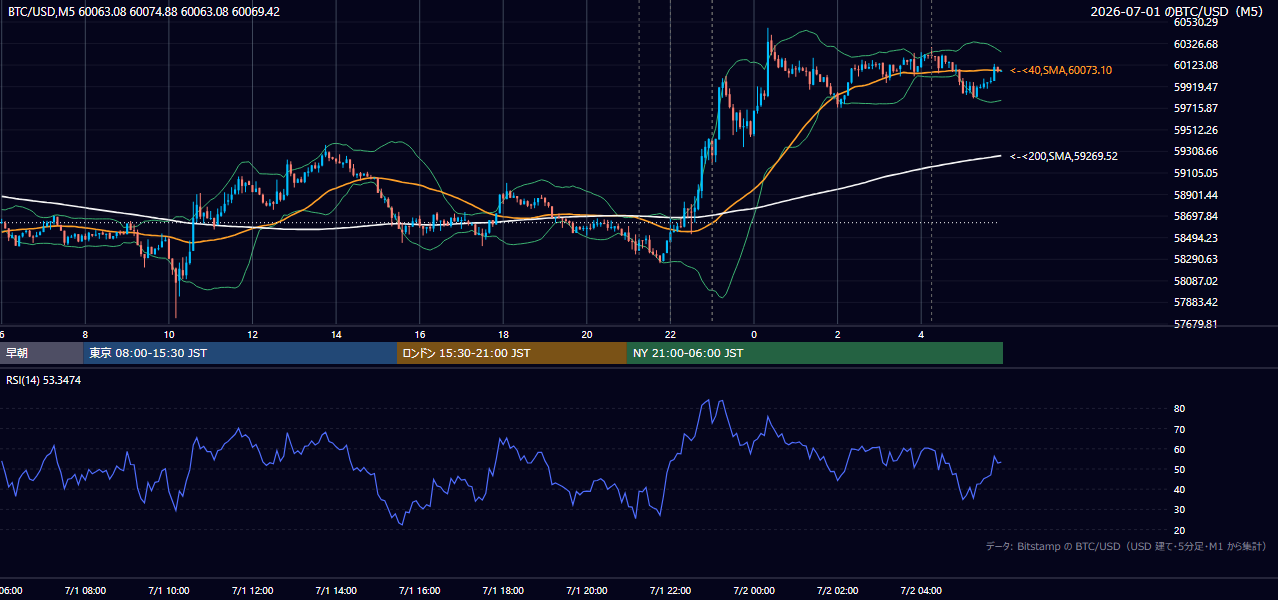1278x600 pixels.
Task: Click the bottom time label 7/1 18:00
Action: coord(503,591)
